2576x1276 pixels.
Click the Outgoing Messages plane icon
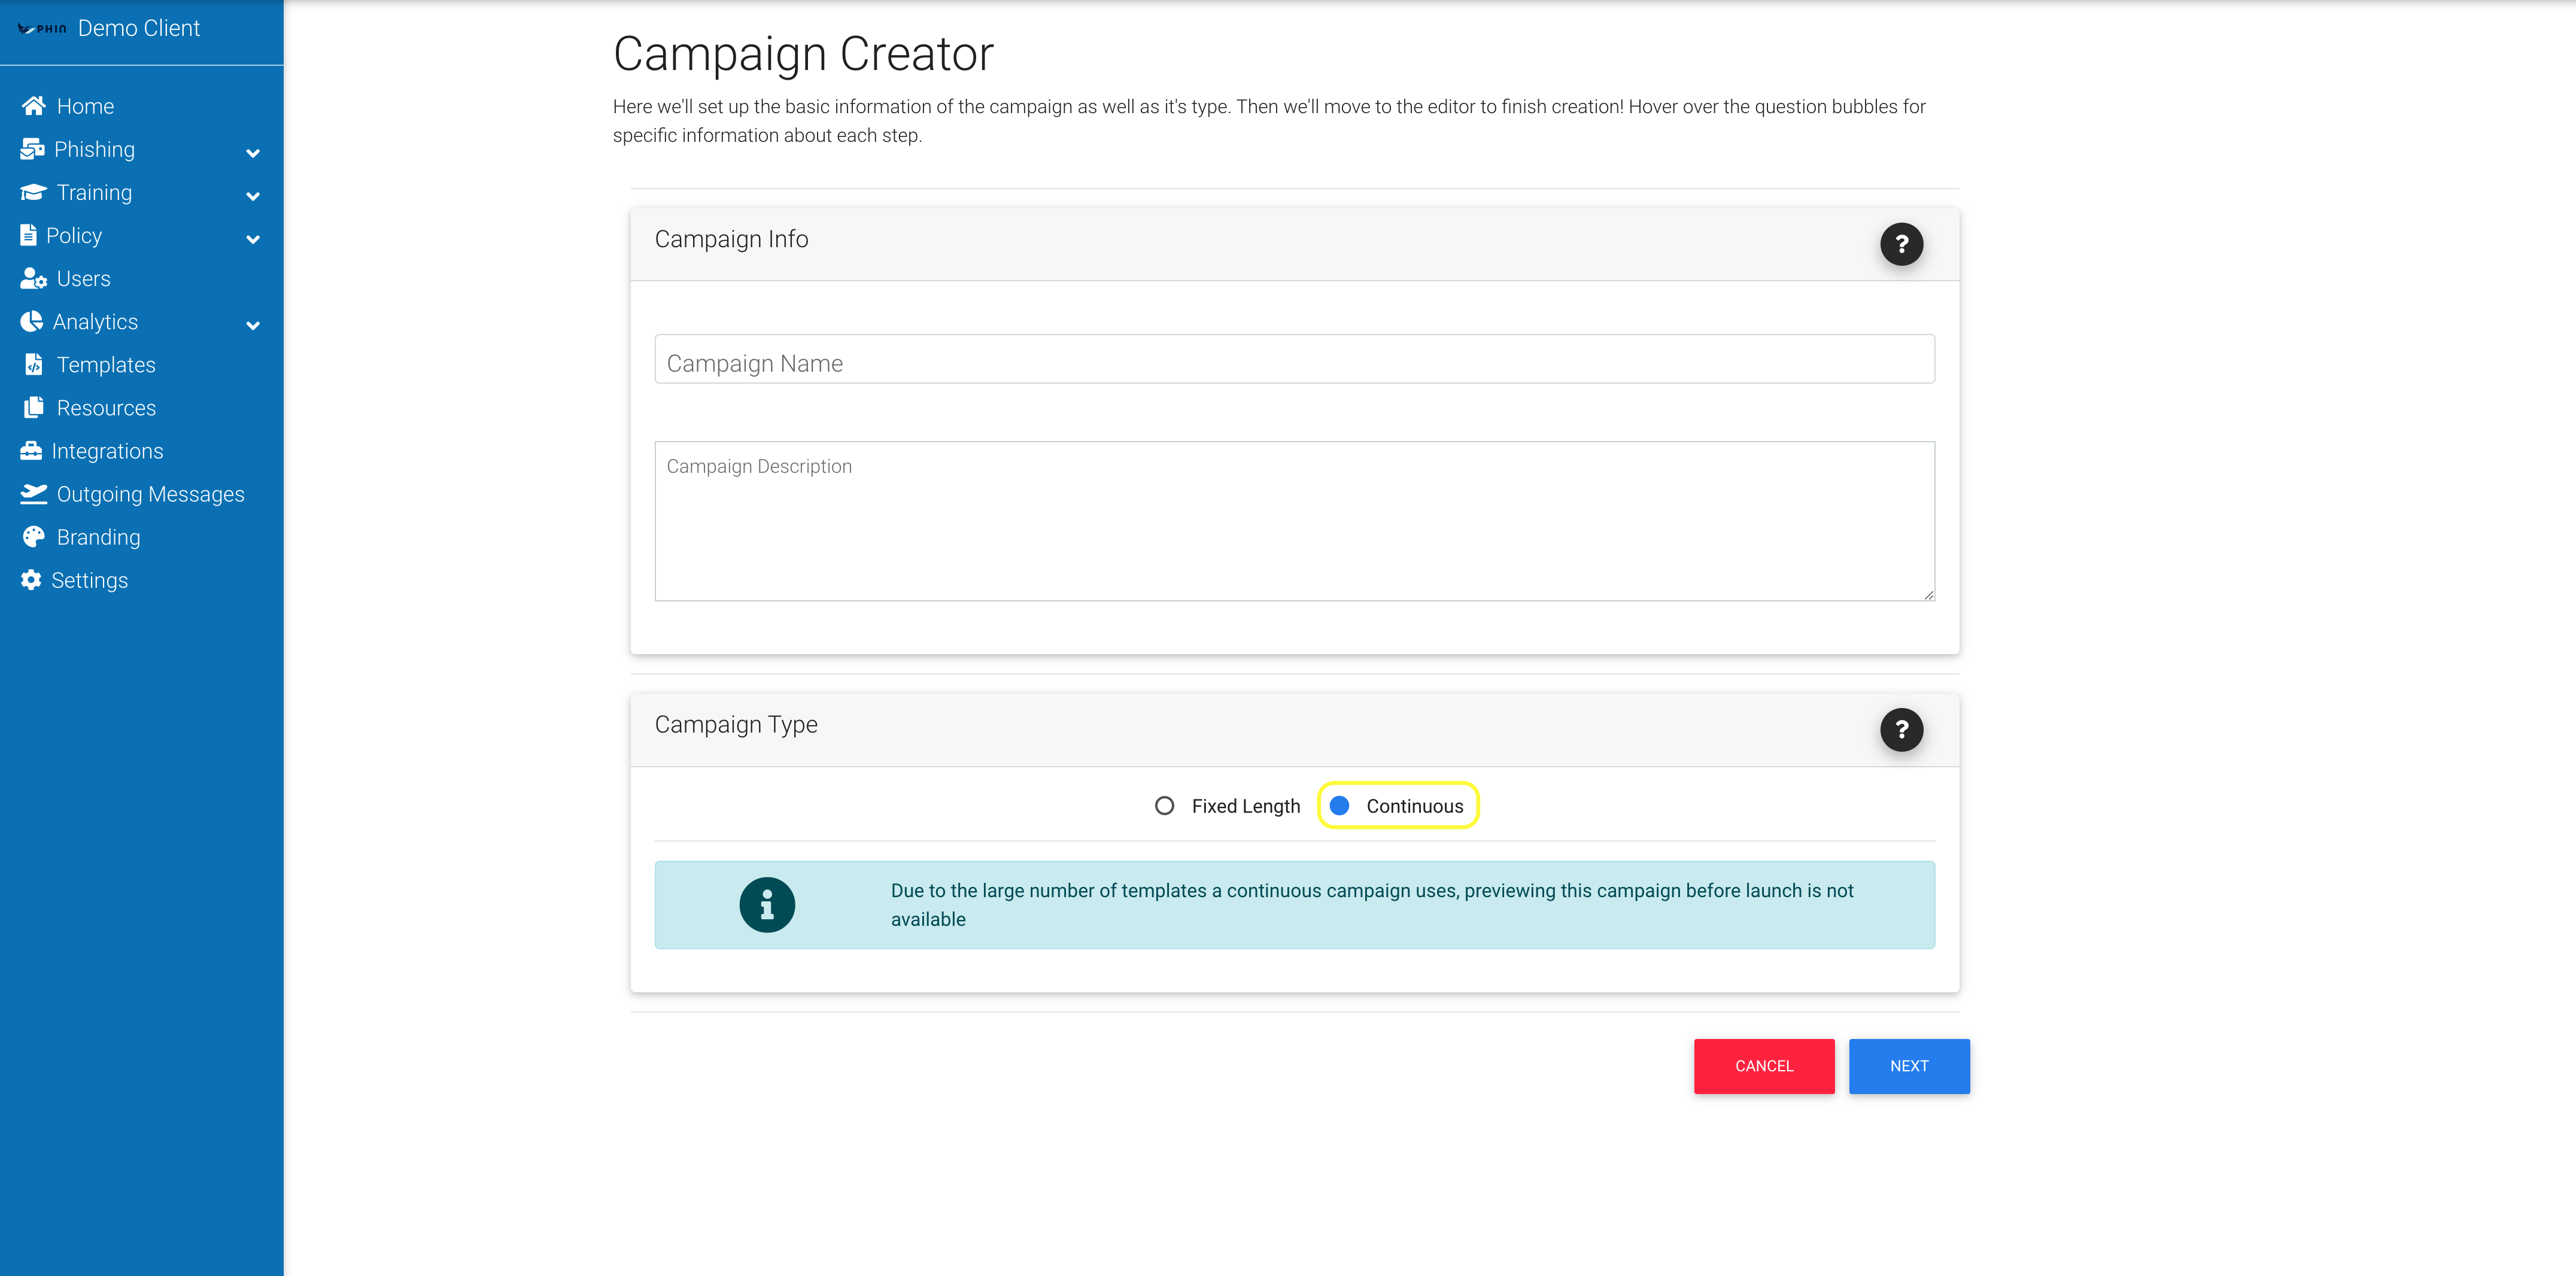tap(33, 493)
